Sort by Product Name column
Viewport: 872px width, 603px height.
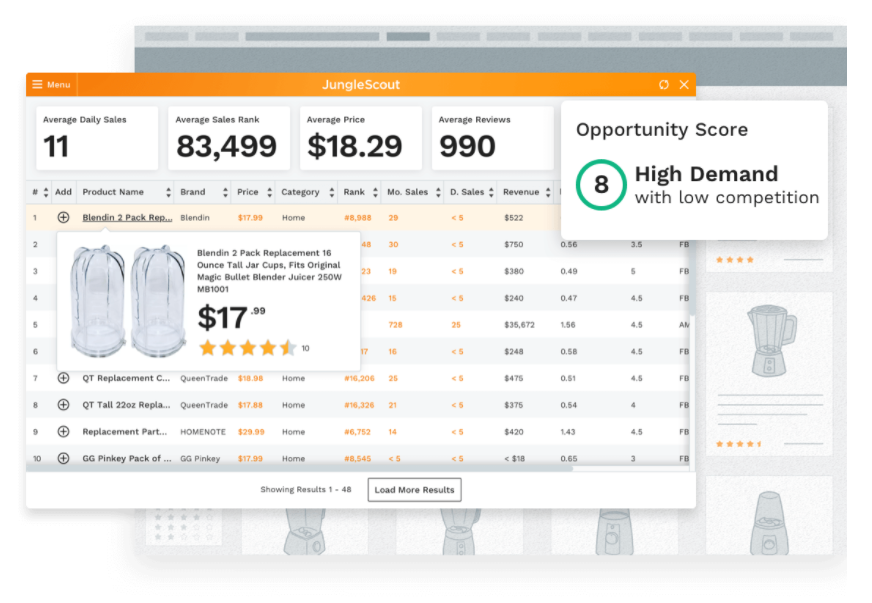coord(168,192)
